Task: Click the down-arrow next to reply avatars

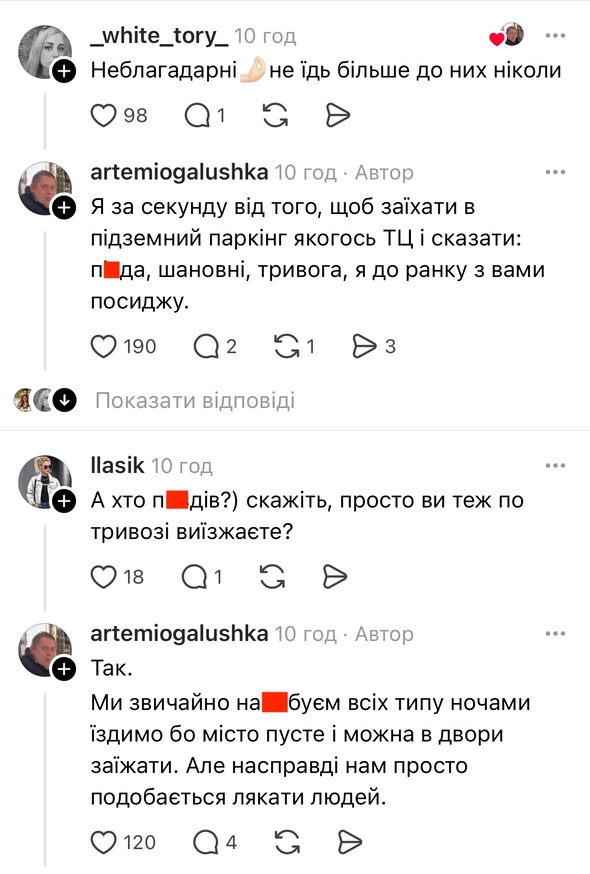Action: 65,400
